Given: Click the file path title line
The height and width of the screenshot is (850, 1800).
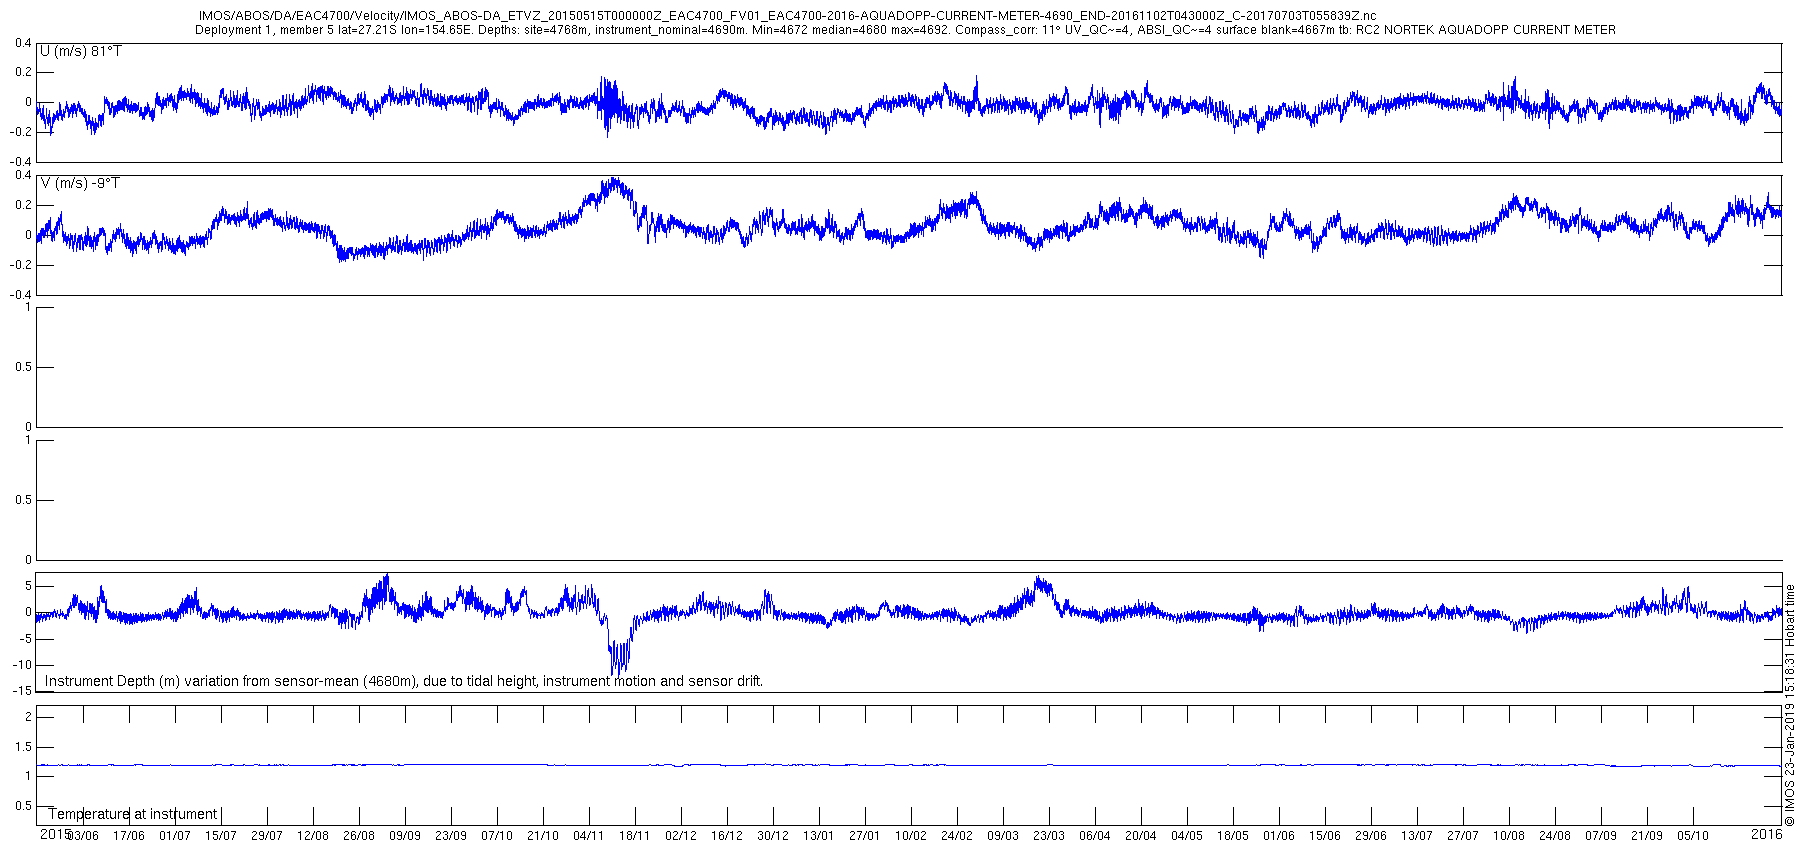Looking at the screenshot, I should click(x=787, y=16).
